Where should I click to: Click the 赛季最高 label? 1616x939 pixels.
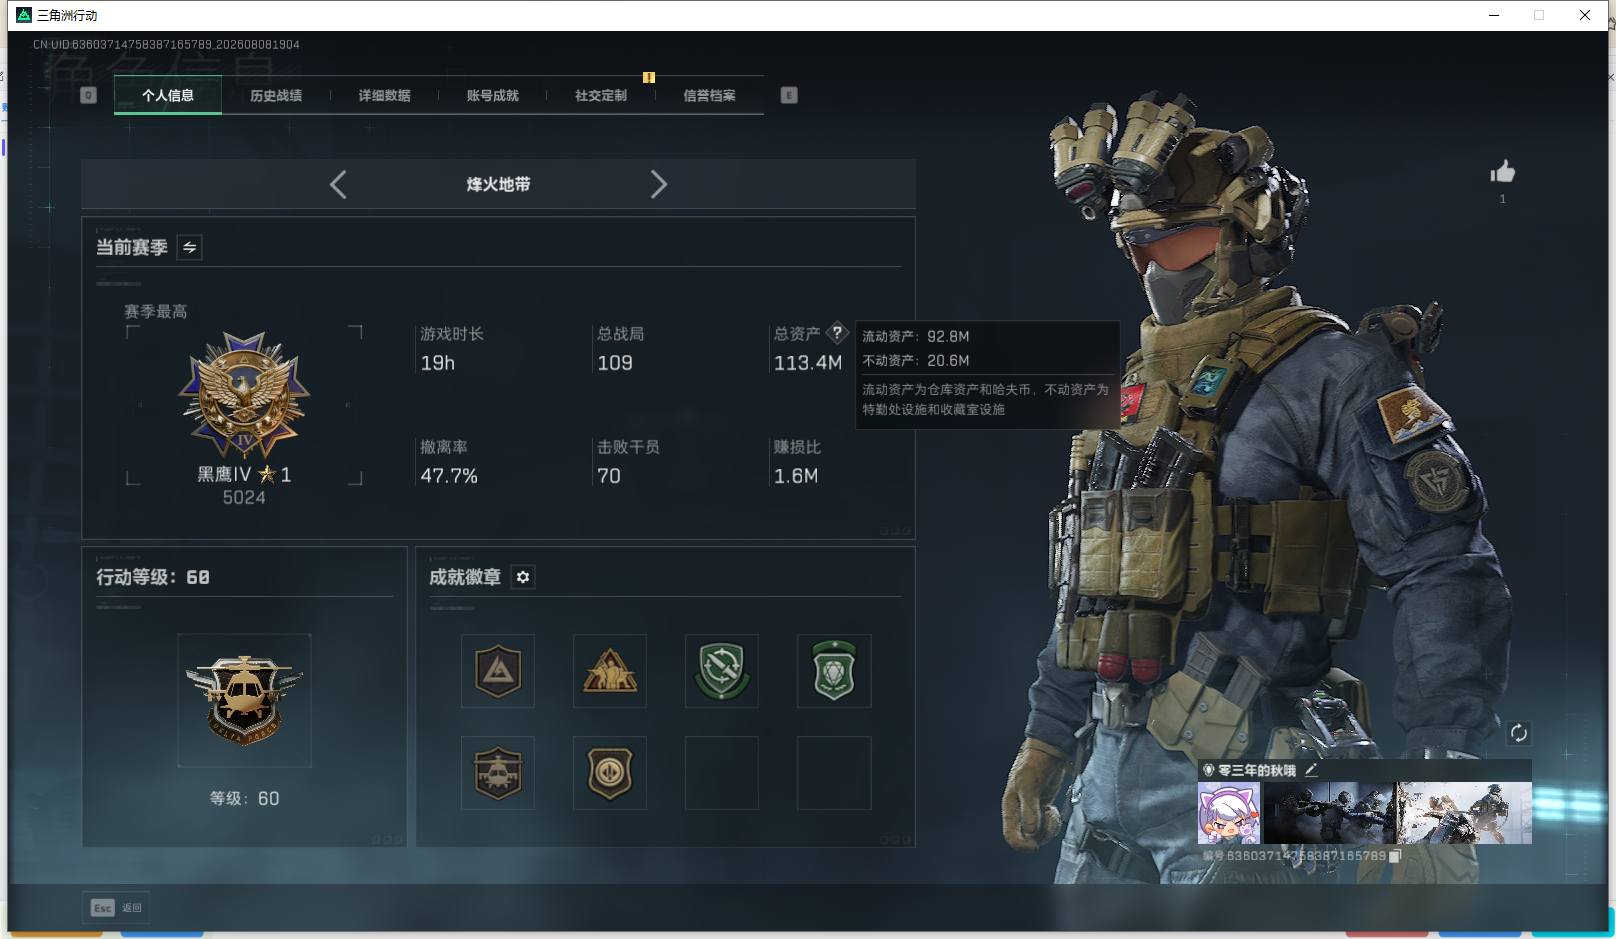pyautogui.click(x=156, y=312)
